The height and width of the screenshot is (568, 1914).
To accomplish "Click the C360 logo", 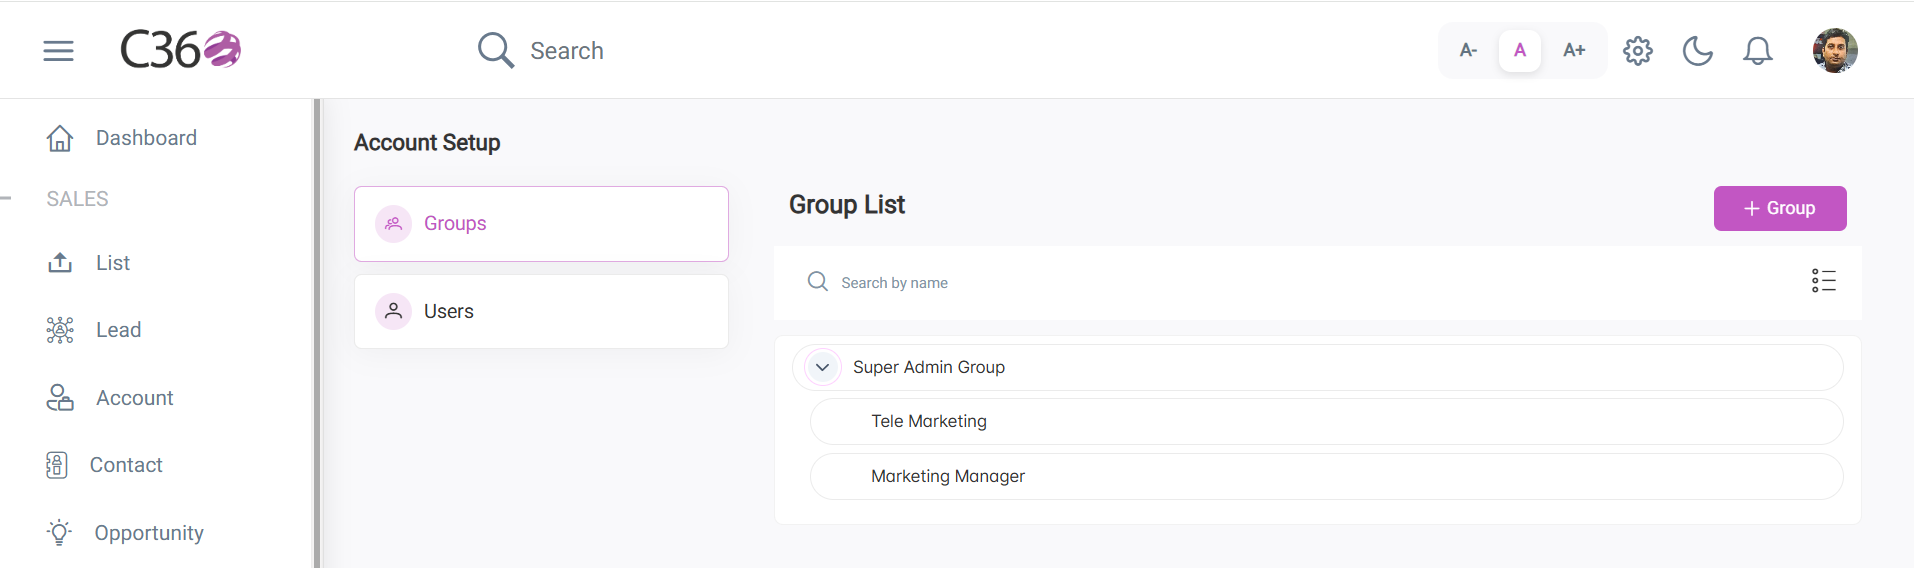I will 180,49.
